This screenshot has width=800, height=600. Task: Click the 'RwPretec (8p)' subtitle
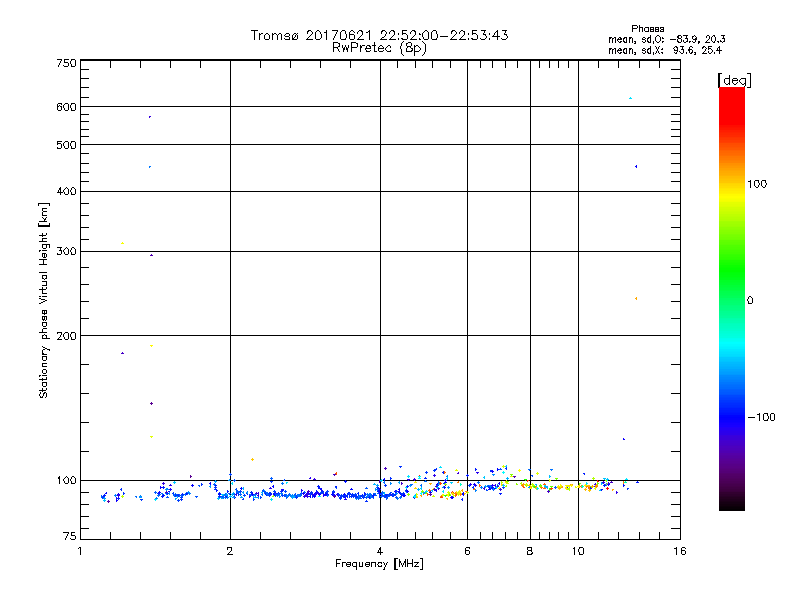379,48
